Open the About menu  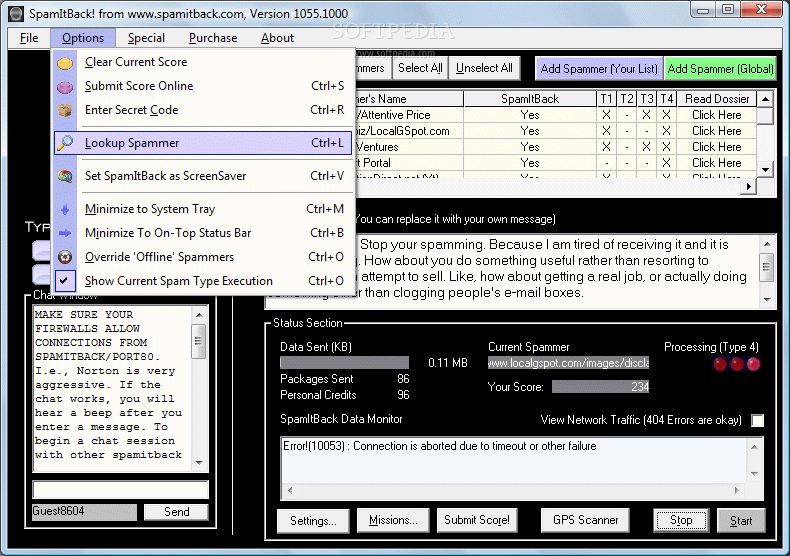[277, 38]
